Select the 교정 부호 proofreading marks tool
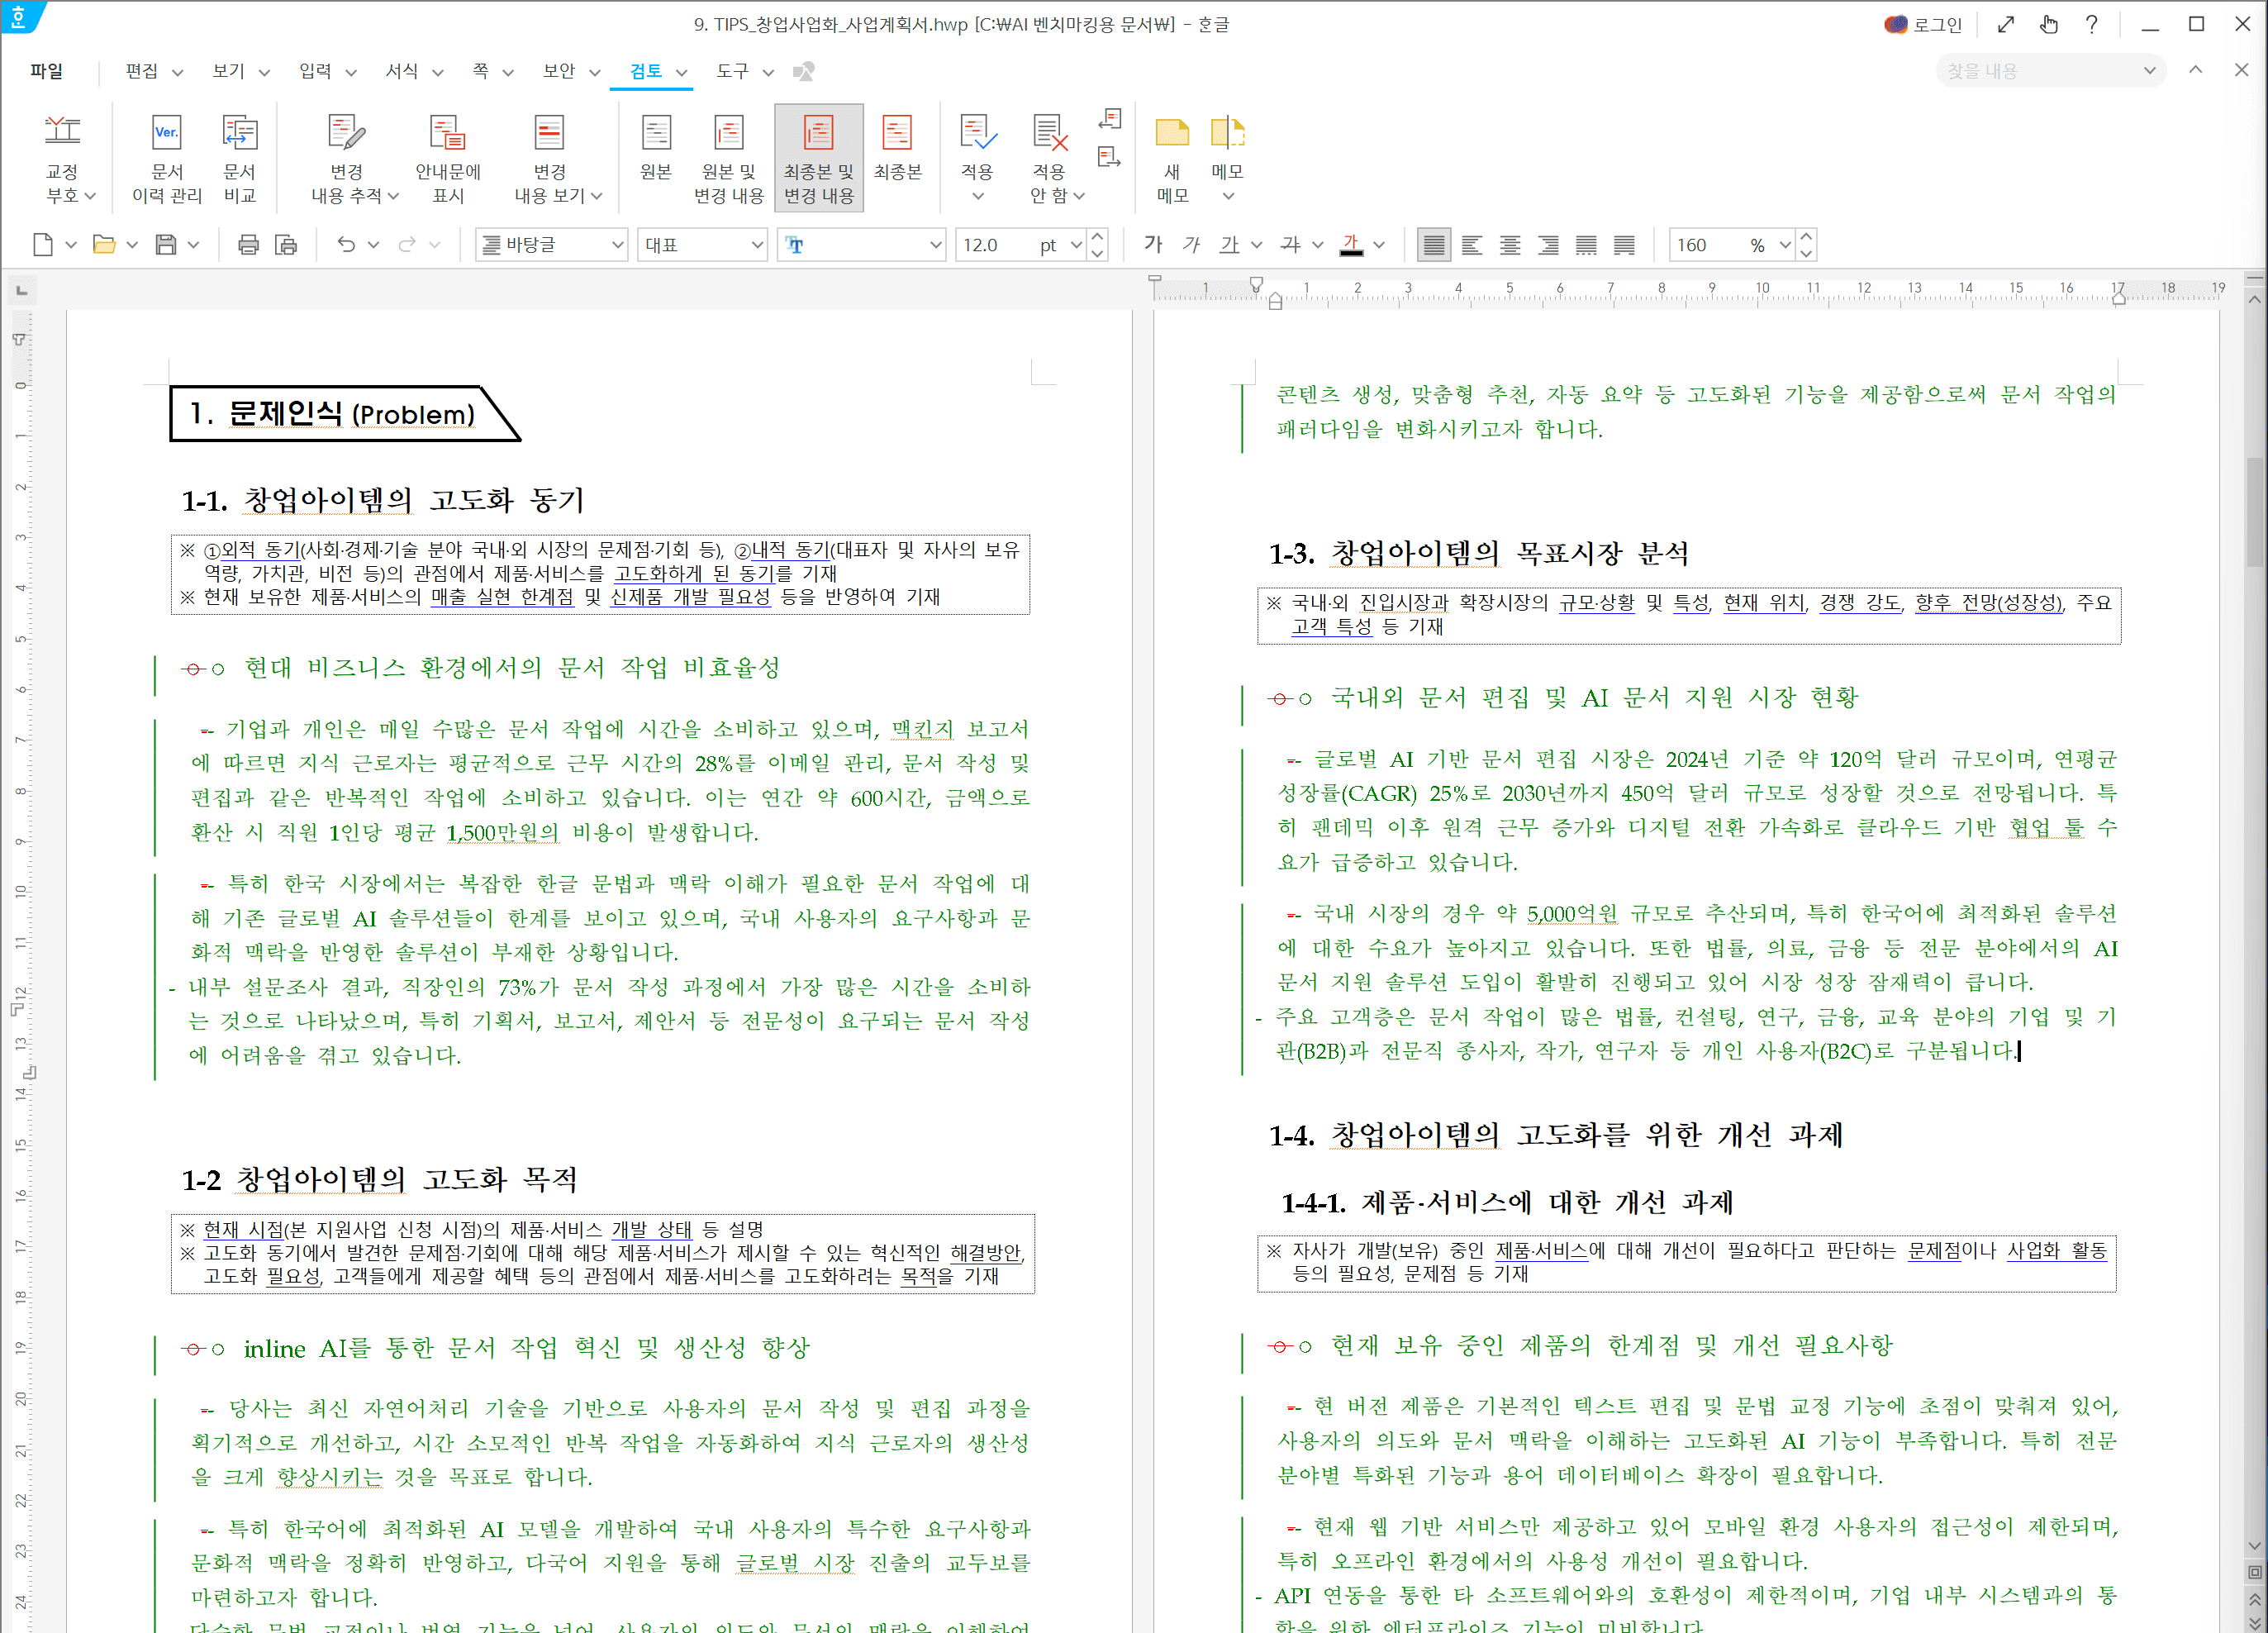Screen dimensions: 2268x1633 pos(62,157)
